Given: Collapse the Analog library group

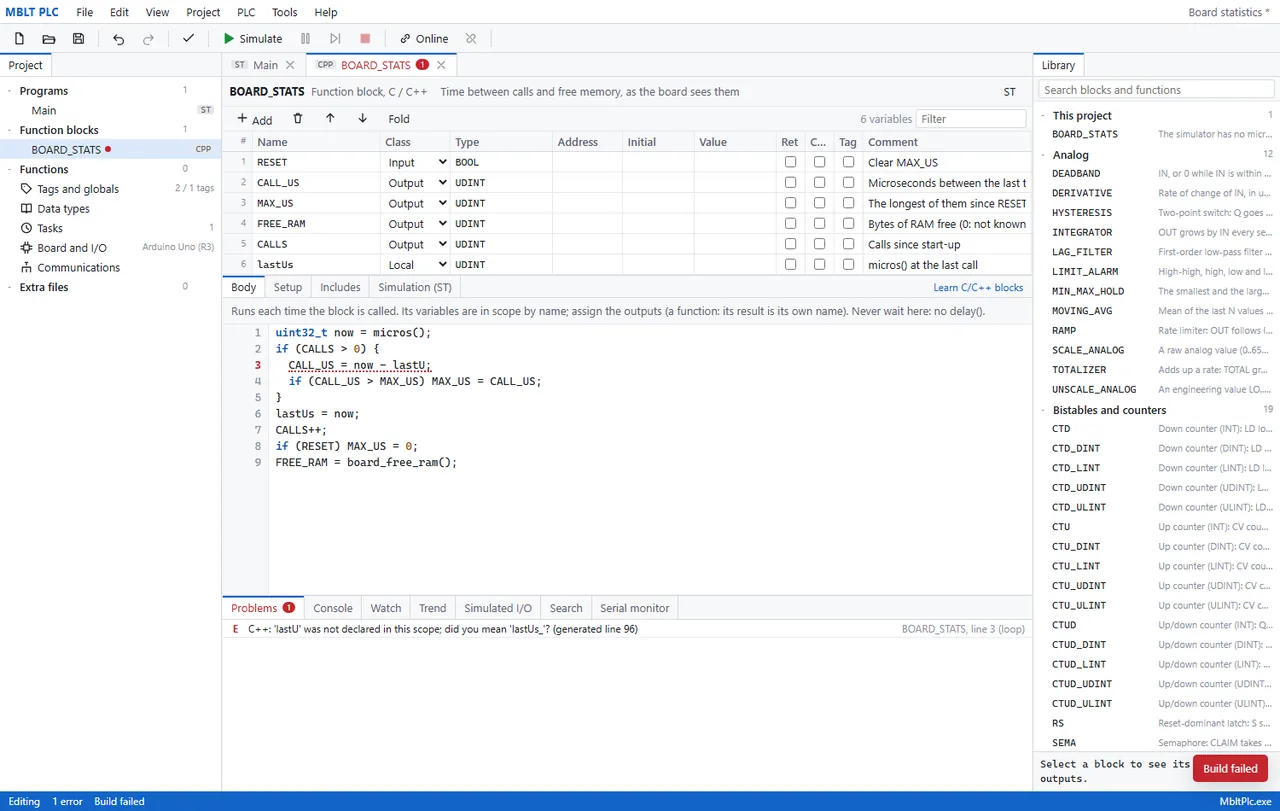Looking at the screenshot, I should tap(1044, 155).
